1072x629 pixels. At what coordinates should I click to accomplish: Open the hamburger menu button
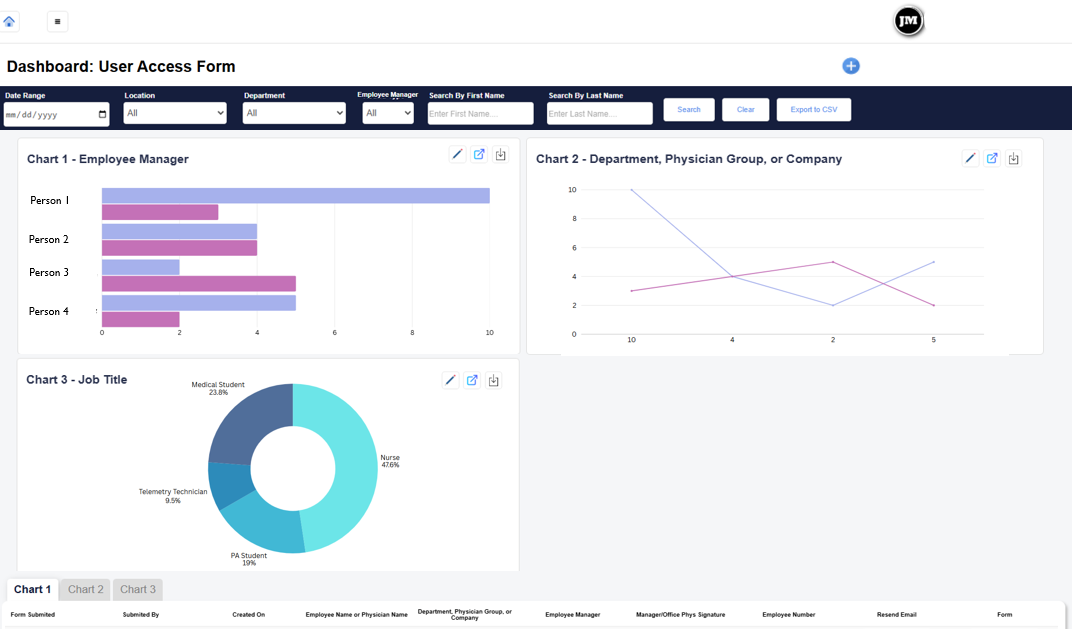pos(57,21)
